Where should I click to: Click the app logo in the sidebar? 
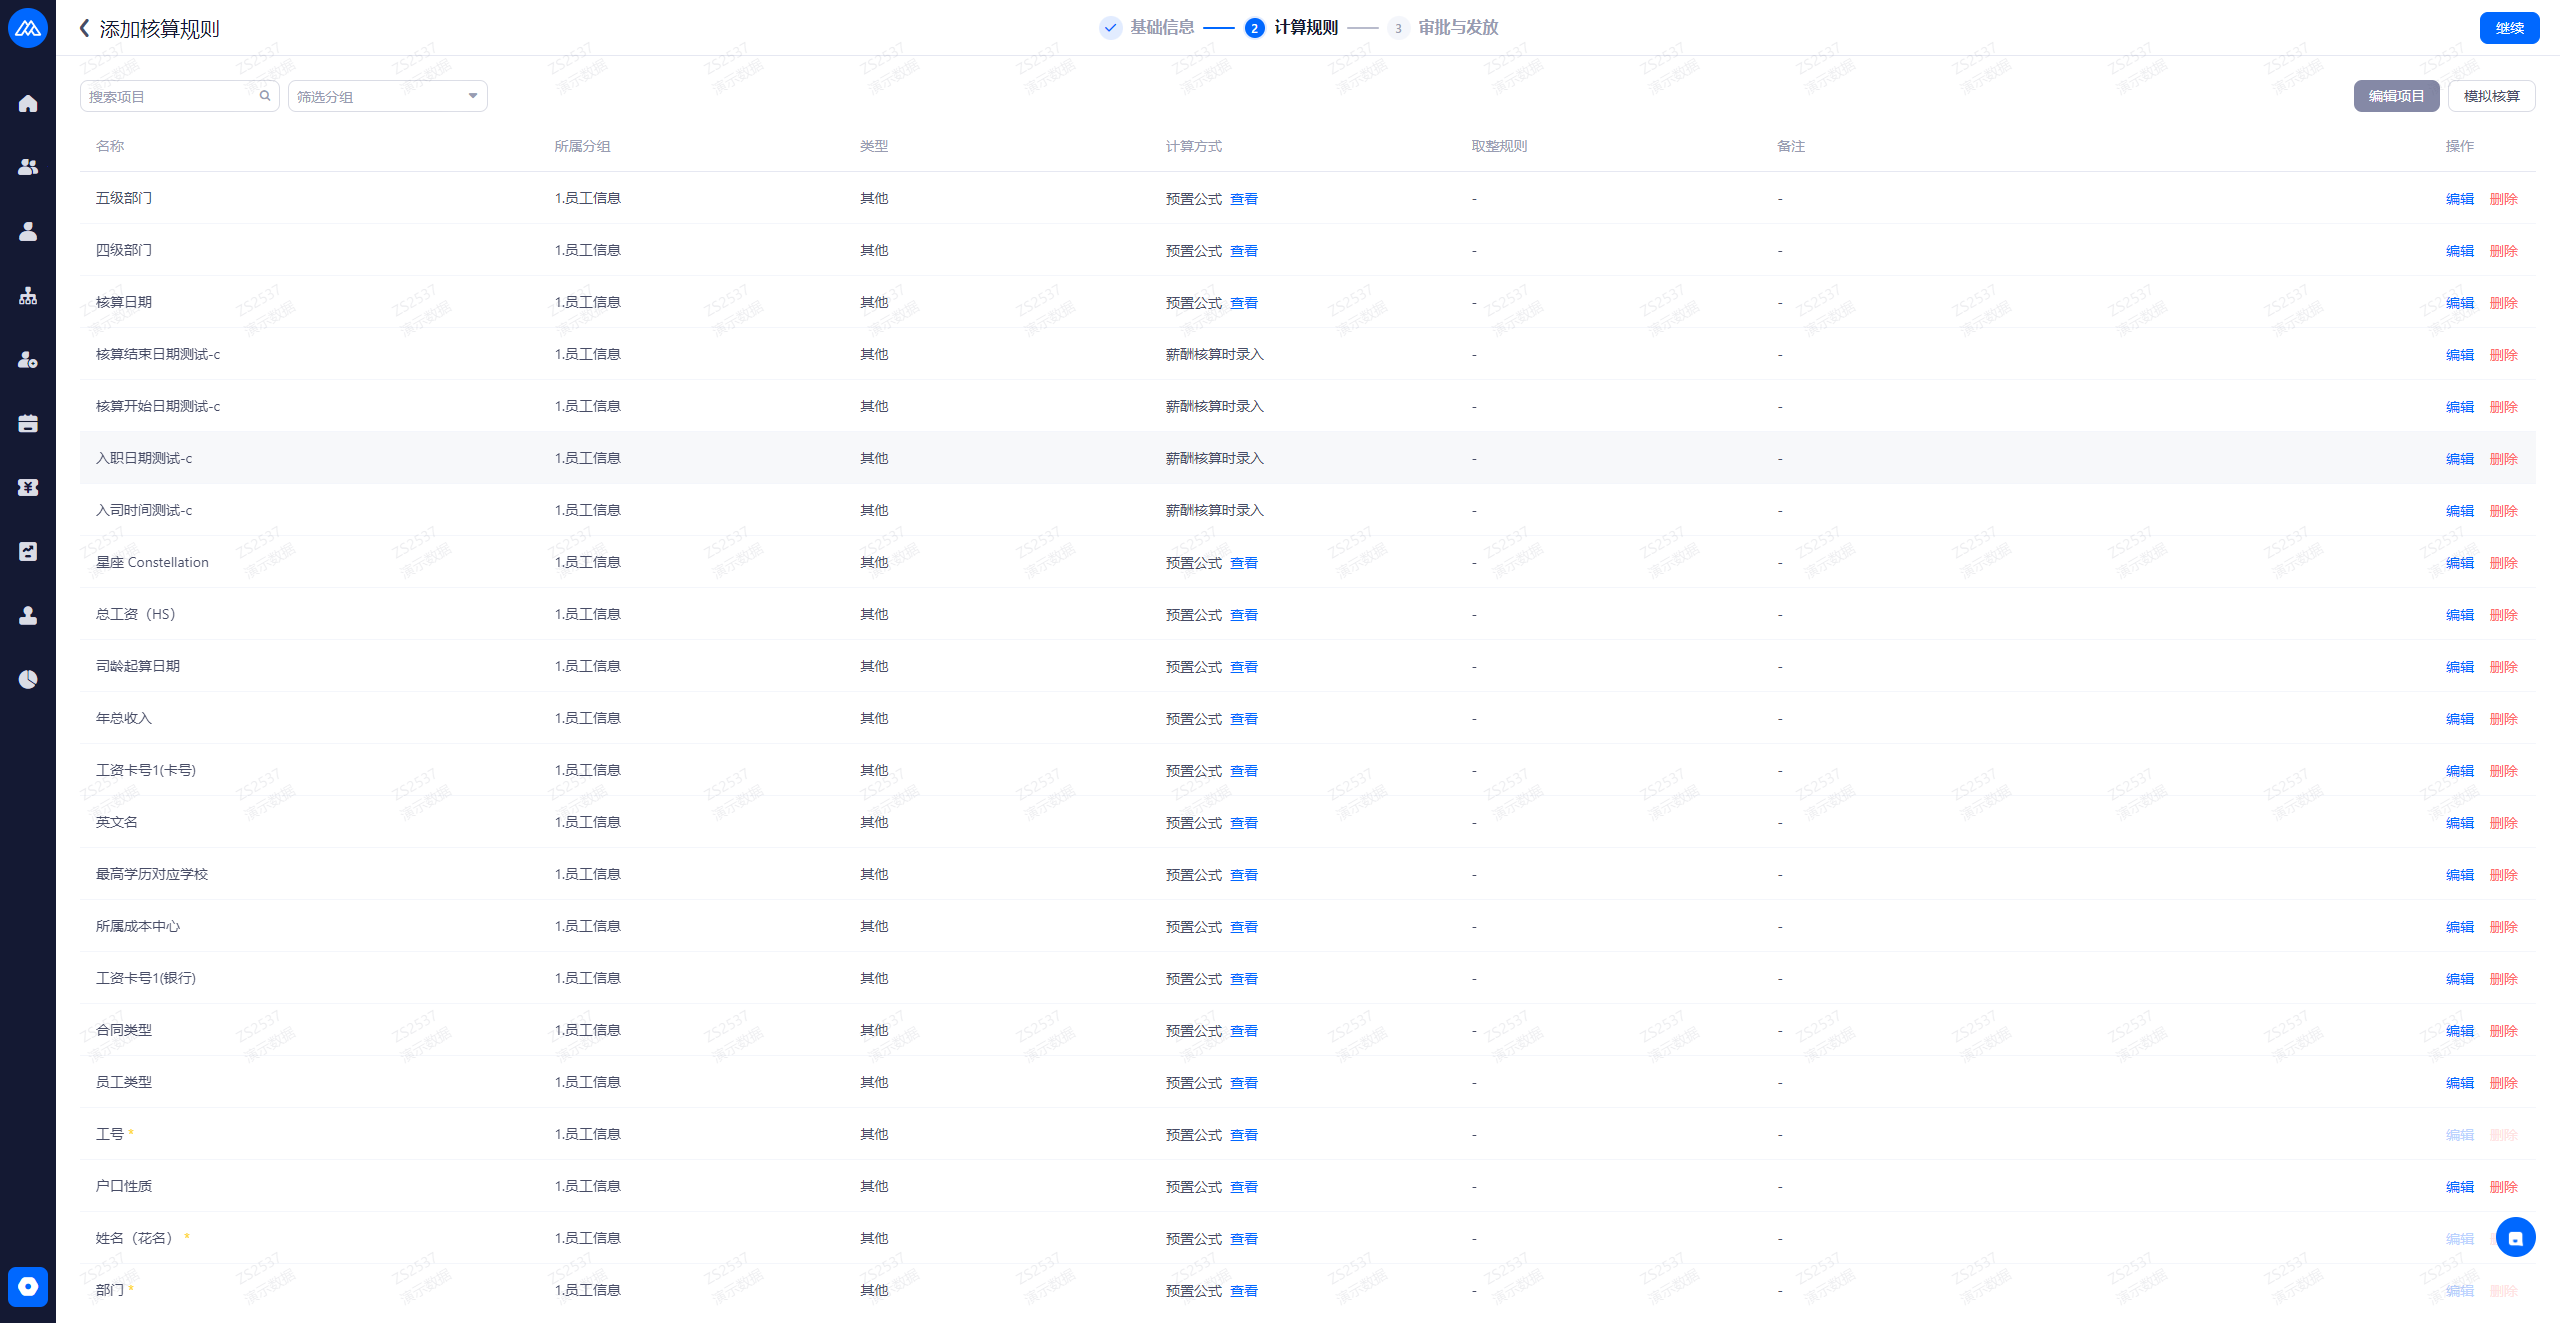(28, 28)
